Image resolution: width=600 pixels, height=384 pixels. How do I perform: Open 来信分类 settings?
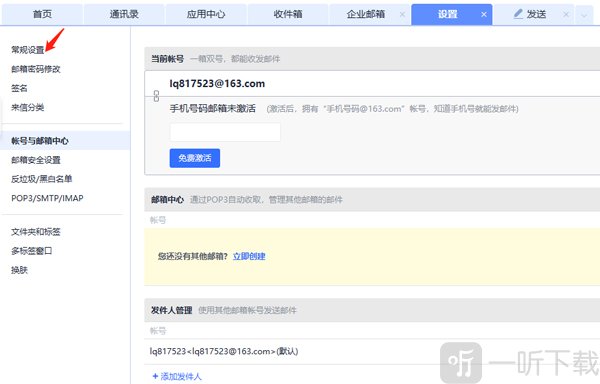[x=28, y=107]
